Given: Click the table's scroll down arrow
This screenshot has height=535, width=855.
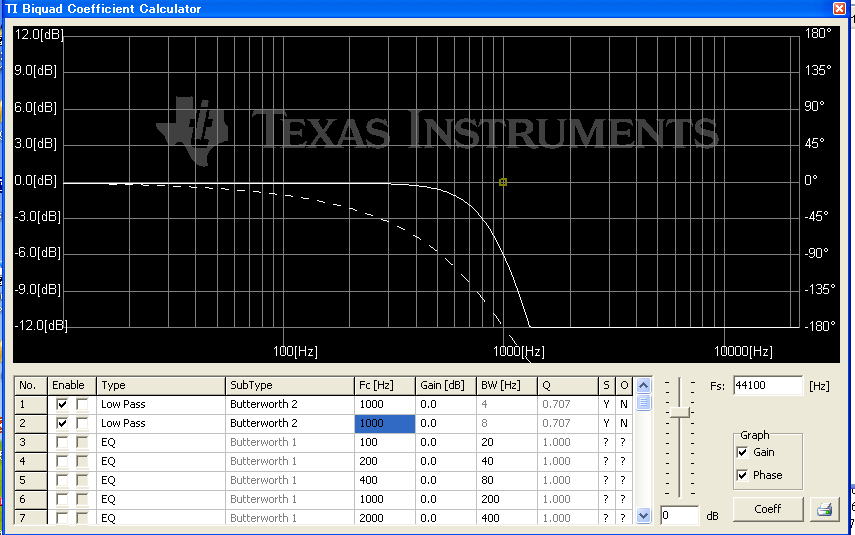Looking at the screenshot, I should (643, 515).
